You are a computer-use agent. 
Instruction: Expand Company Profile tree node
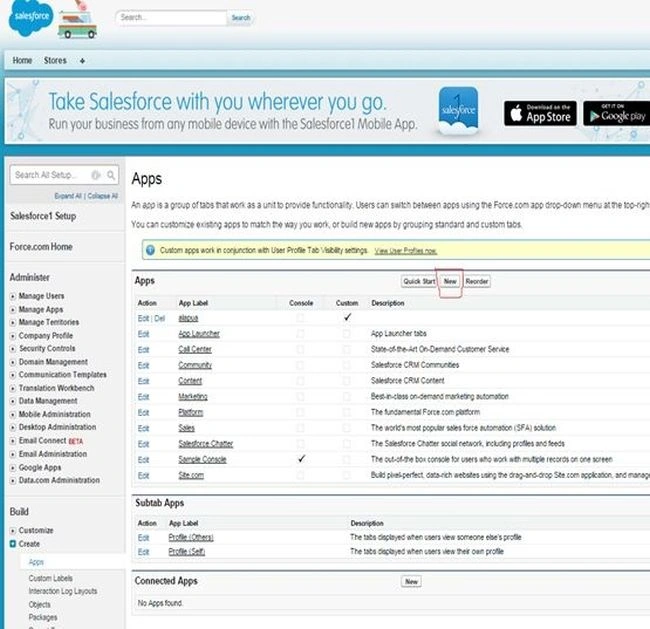click(13, 336)
